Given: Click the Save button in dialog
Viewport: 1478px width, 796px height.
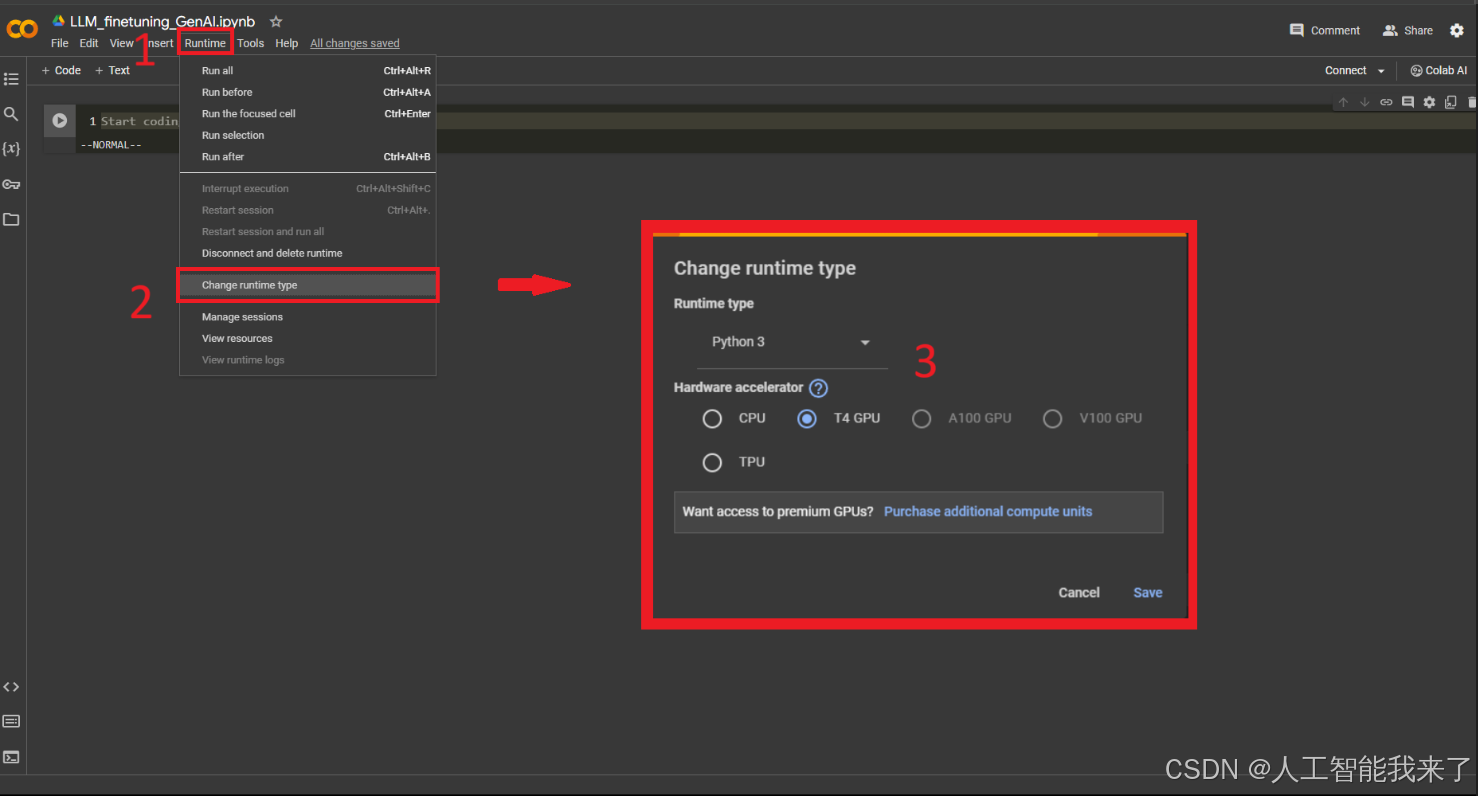Looking at the screenshot, I should click(1147, 593).
